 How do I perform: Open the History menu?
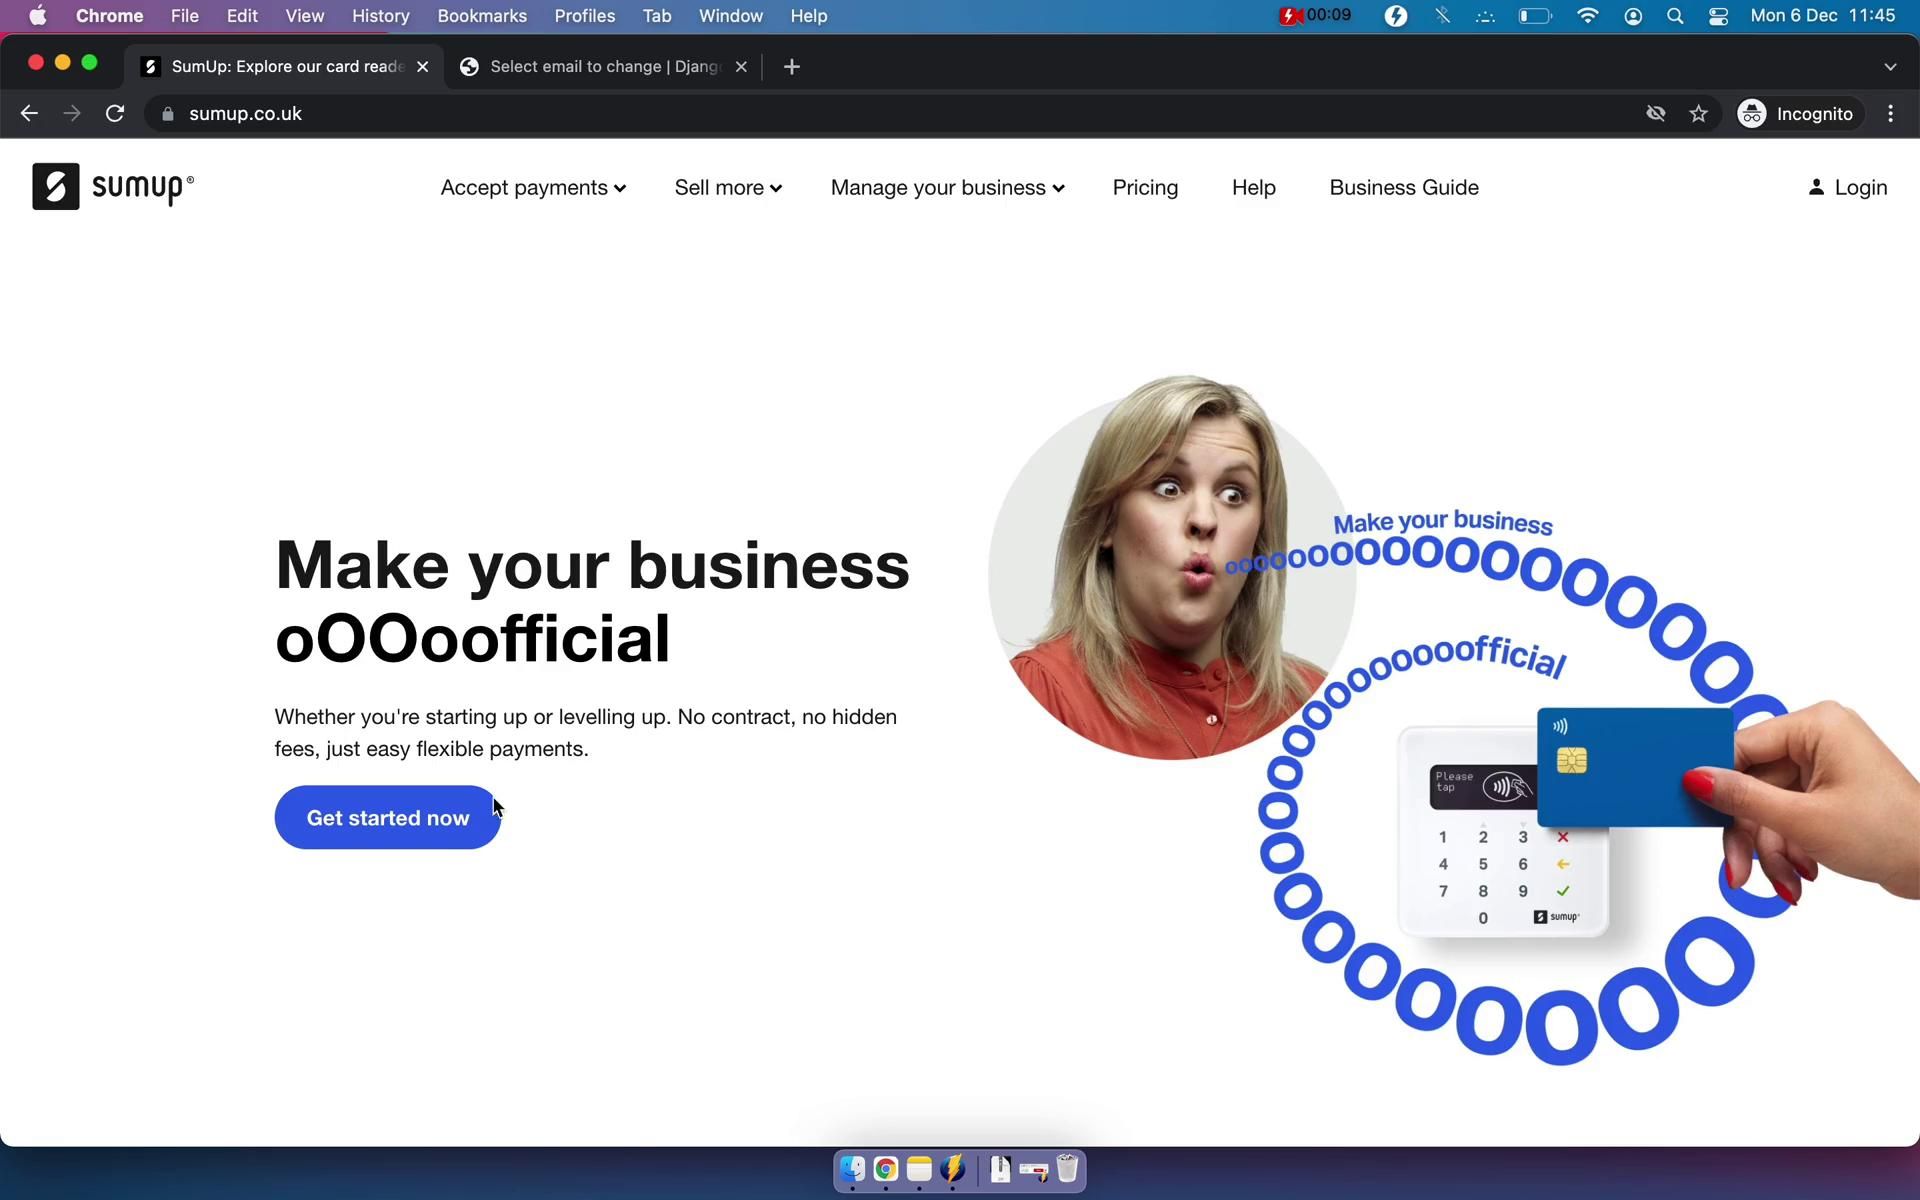(380, 16)
